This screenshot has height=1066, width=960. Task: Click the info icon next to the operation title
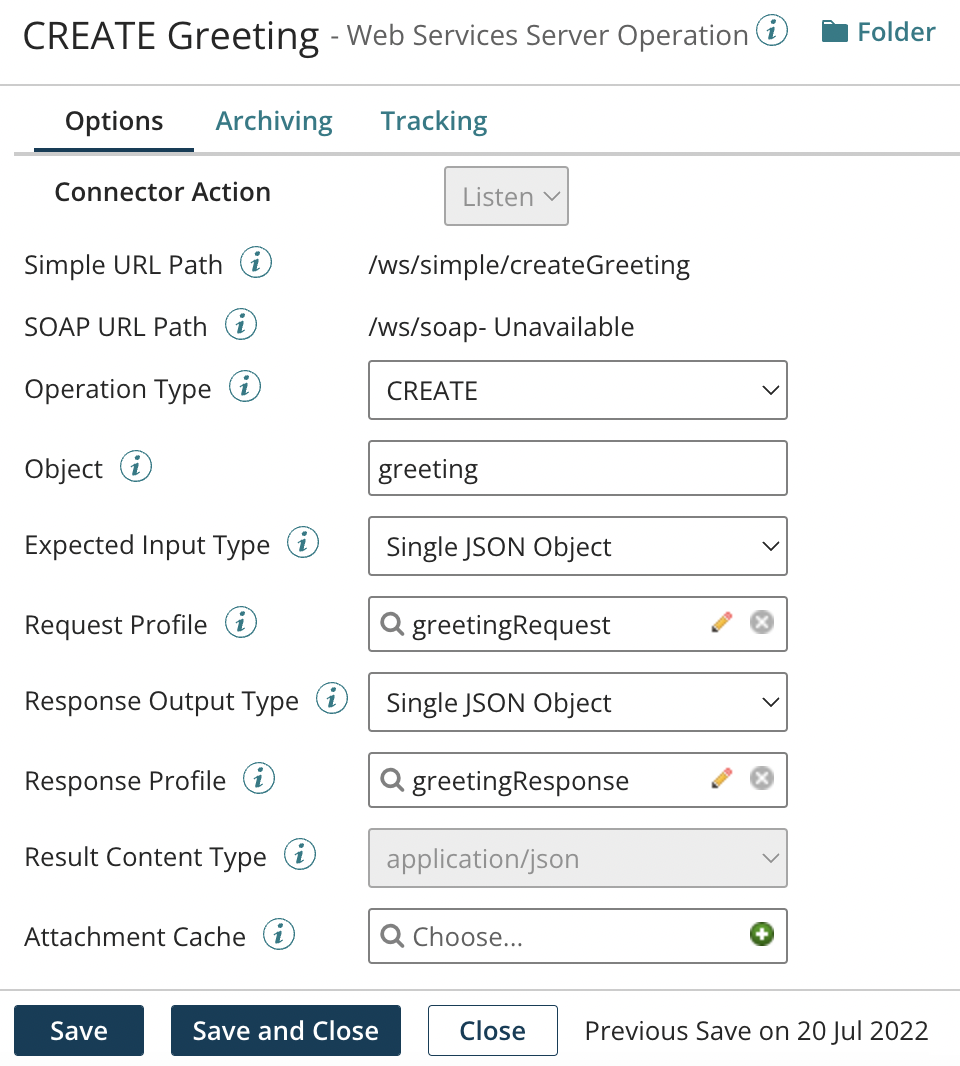tap(770, 30)
